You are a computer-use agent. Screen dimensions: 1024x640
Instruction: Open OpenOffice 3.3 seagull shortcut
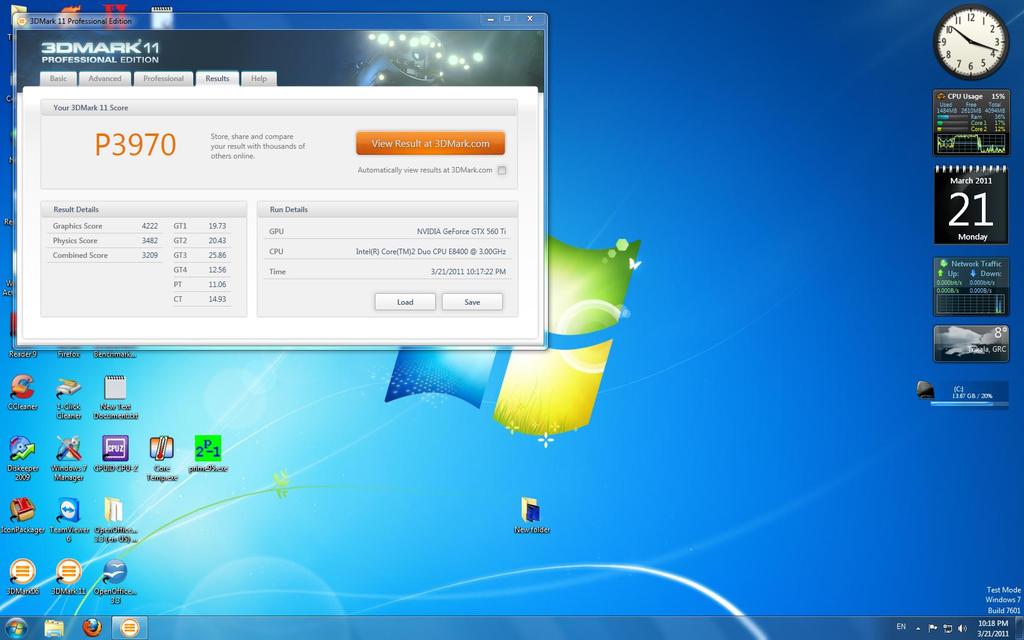pos(115,581)
